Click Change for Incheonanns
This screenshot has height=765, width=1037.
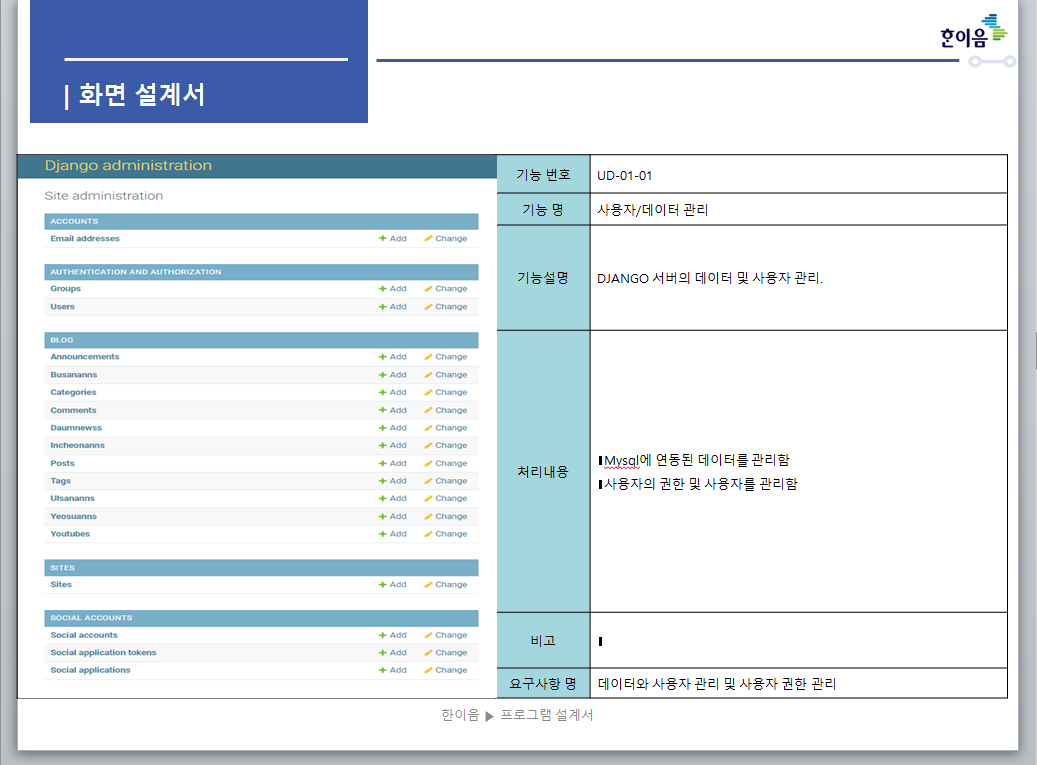pyautogui.click(x=446, y=446)
